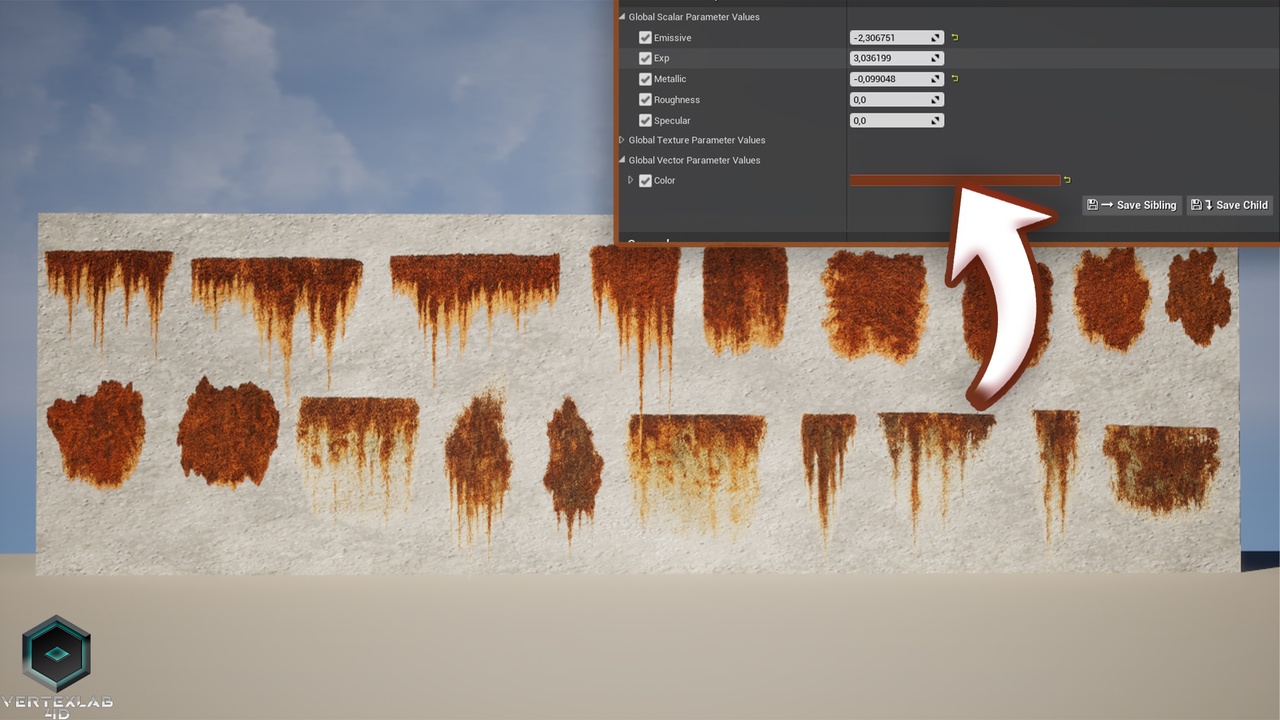This screenshot has height=720, width=1280.
Task: Select the Roughness parameter label
Action: click(677, 100)
